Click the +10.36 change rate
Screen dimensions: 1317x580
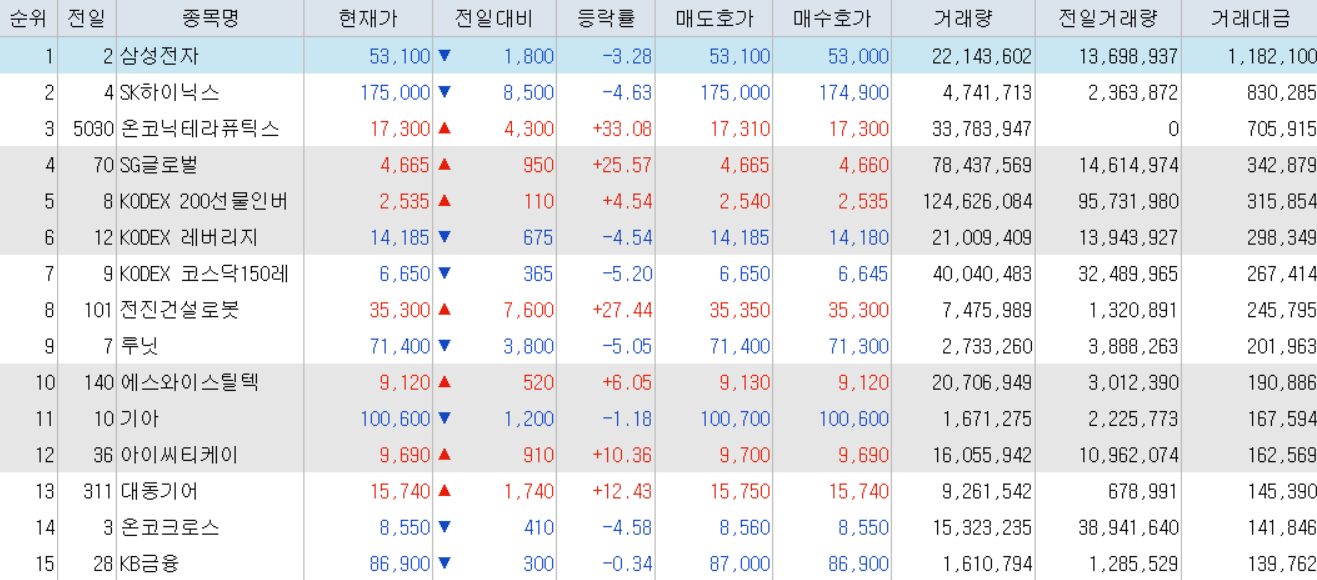[622, 455]
